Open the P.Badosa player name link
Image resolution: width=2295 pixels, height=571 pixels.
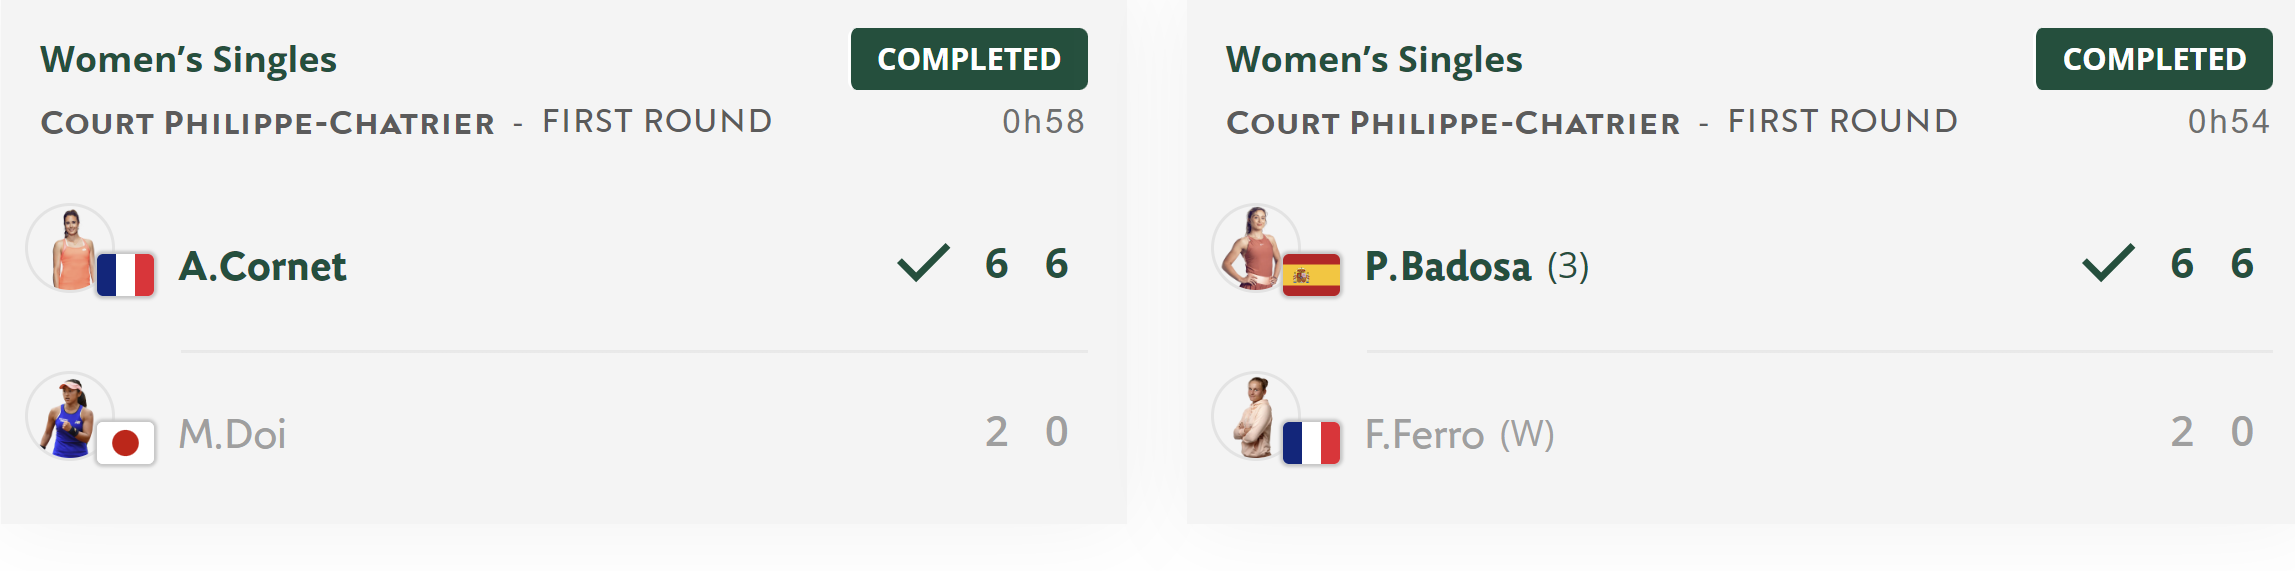[x=1448, y=267]
